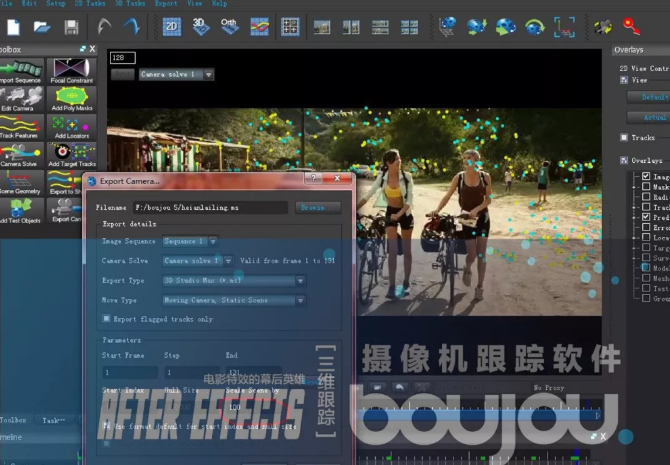Open the Edit Camera tool

[21, 99]
